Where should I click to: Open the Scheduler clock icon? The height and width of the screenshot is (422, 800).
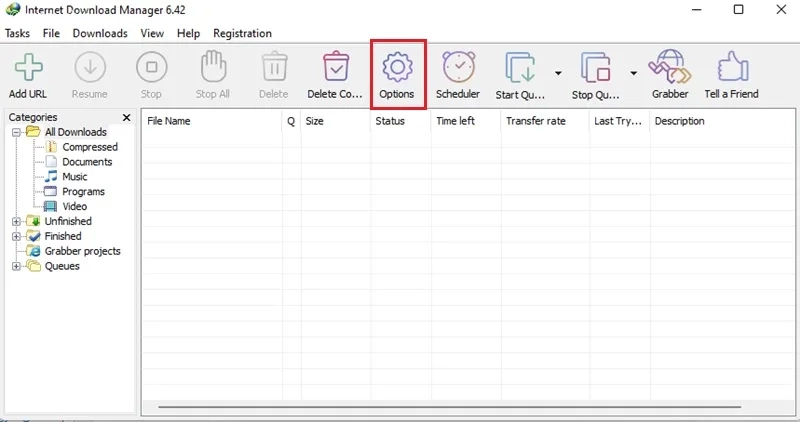coord(458,67)
